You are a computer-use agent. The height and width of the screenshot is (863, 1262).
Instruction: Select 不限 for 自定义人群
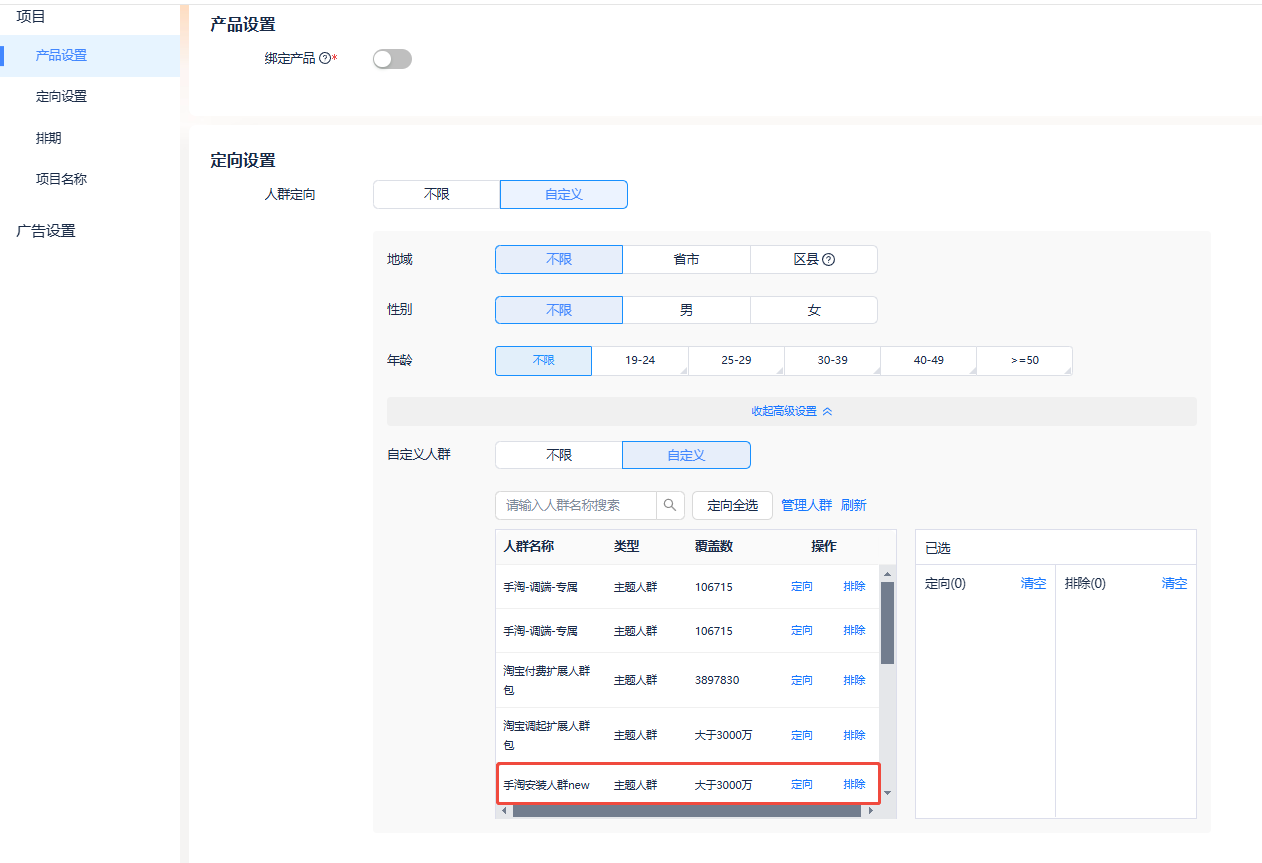point(559,455)
